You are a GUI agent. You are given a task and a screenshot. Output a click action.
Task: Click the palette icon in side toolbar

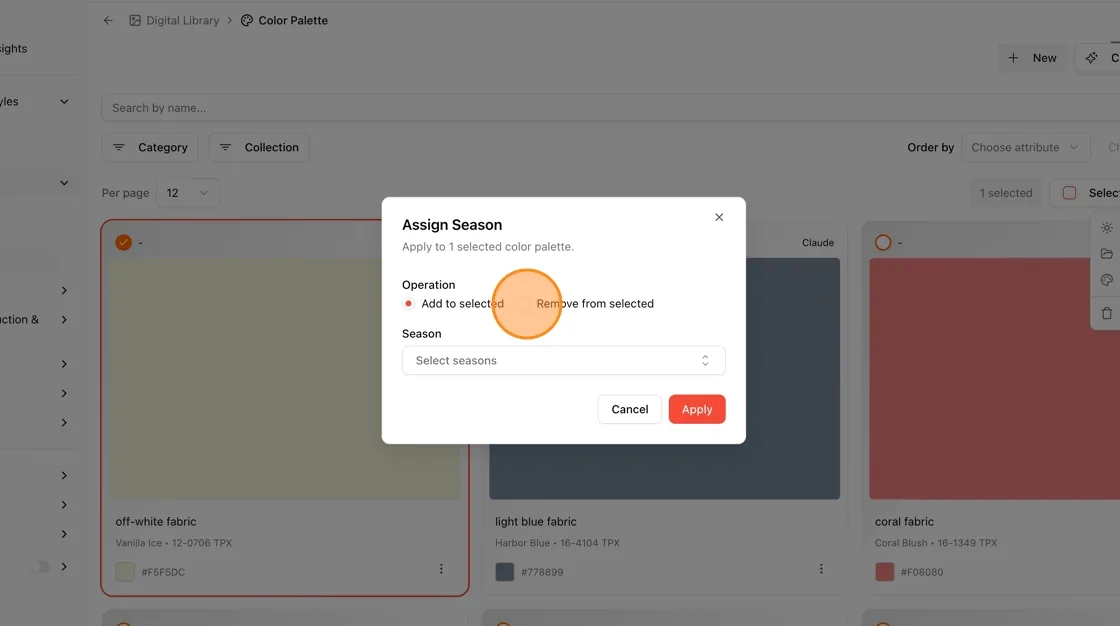[1106, 280]
